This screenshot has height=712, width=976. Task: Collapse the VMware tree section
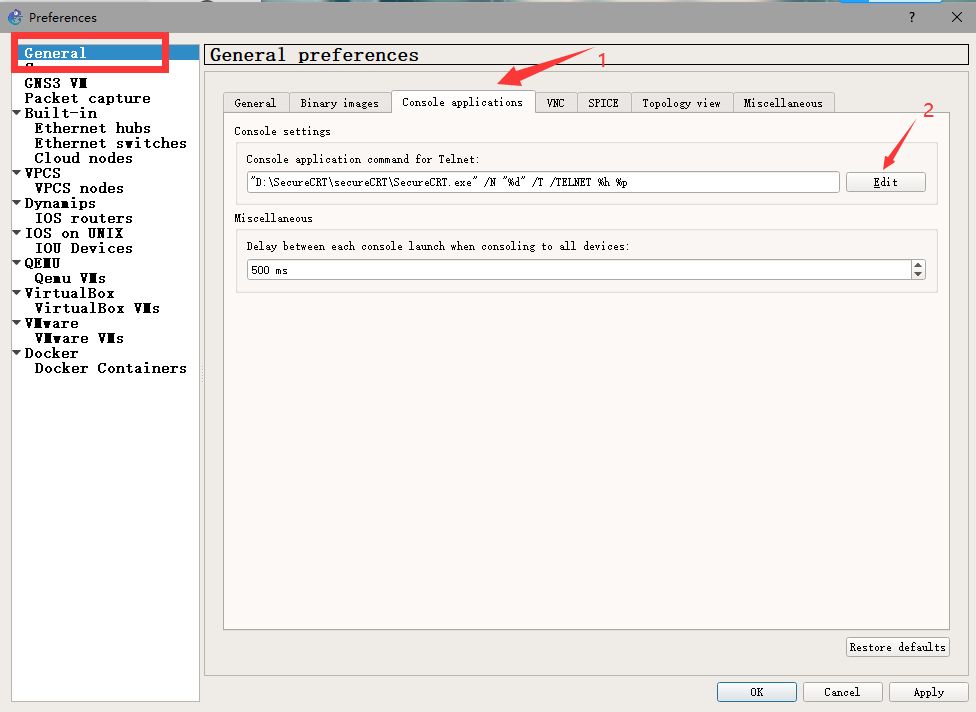17,323
